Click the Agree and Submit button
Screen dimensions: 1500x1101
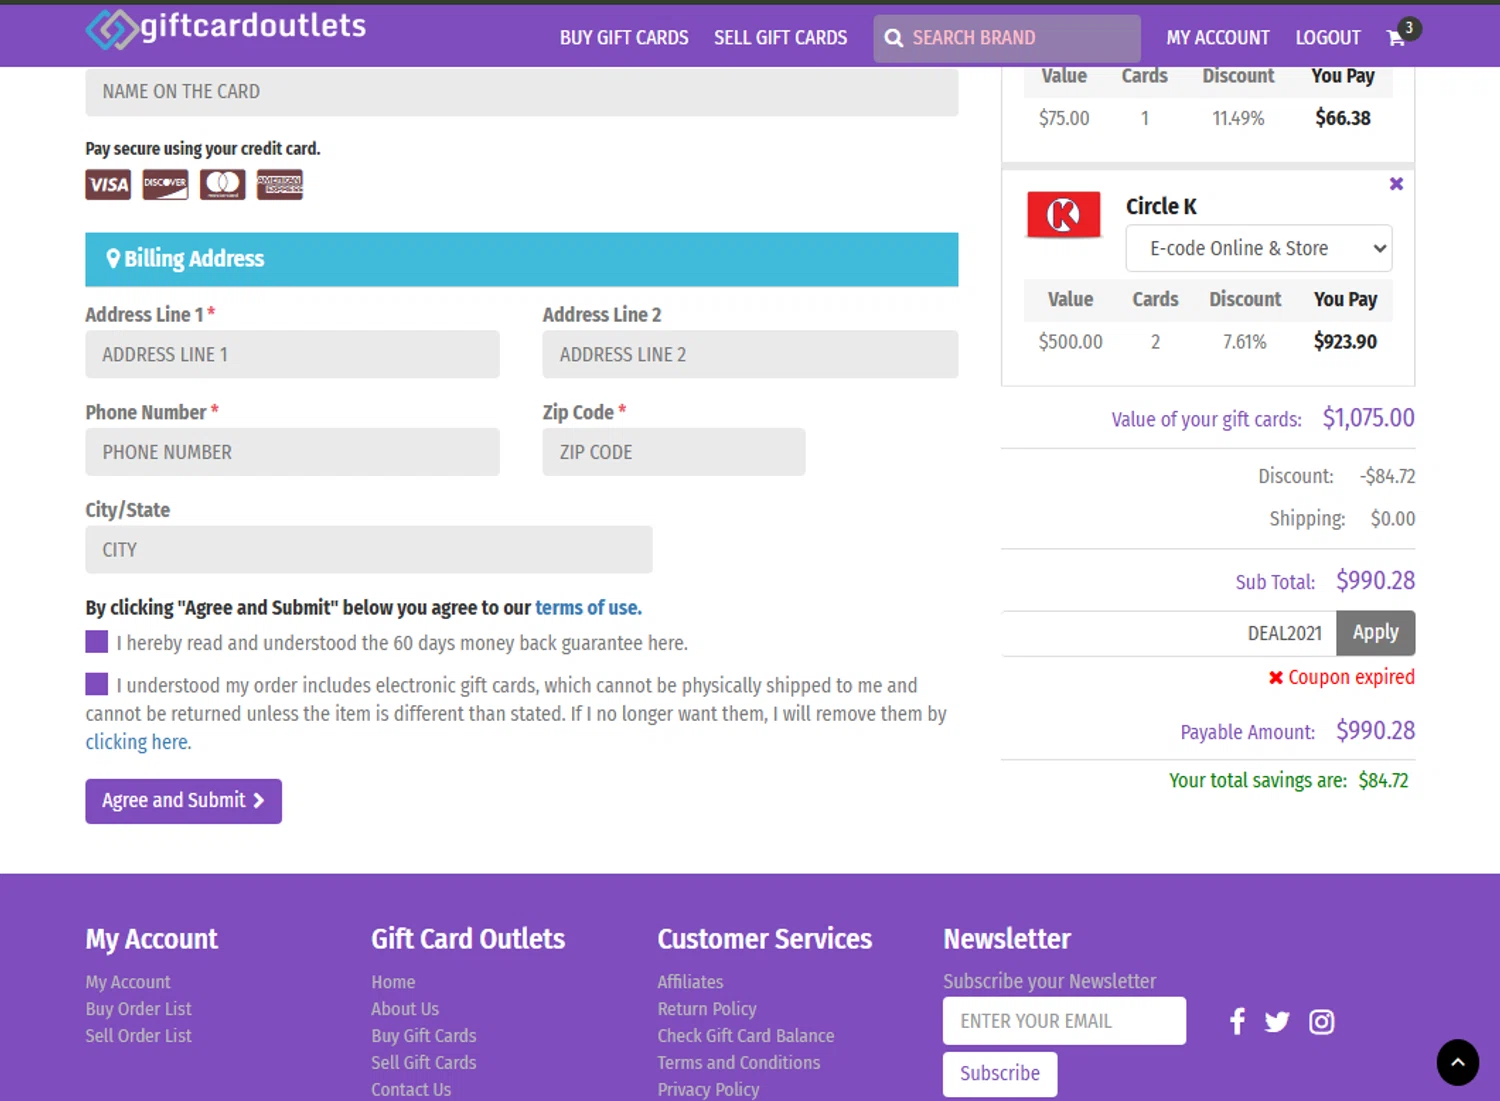click(x=183, y=801)
